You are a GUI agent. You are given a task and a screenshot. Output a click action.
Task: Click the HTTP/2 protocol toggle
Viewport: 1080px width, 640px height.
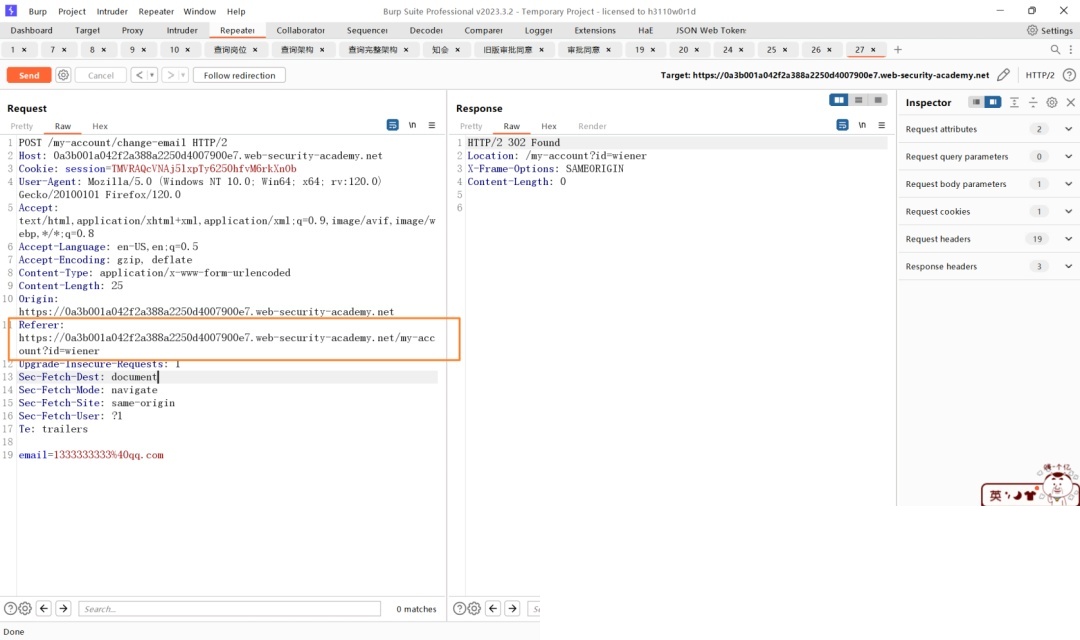(x=1039, y=75)
